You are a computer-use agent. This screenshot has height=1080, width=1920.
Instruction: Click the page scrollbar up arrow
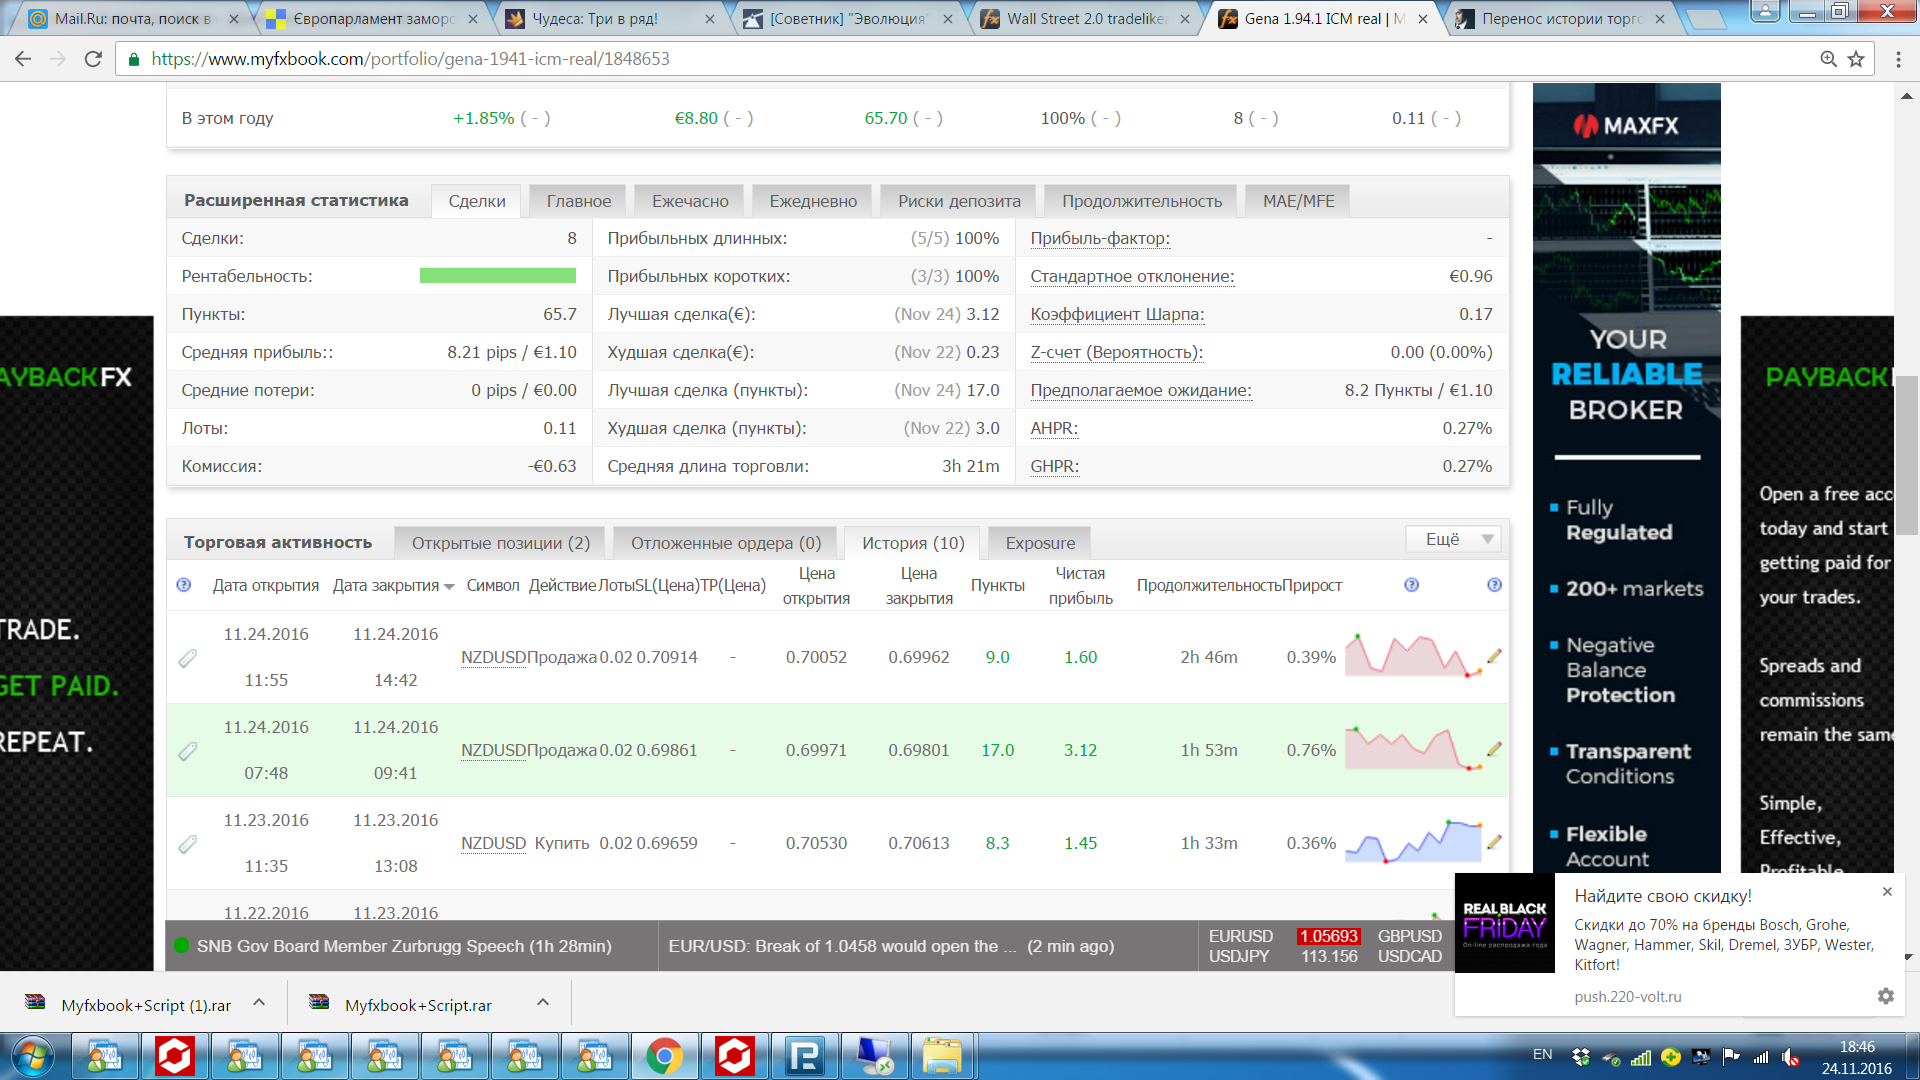click(x=1907, y=96)
